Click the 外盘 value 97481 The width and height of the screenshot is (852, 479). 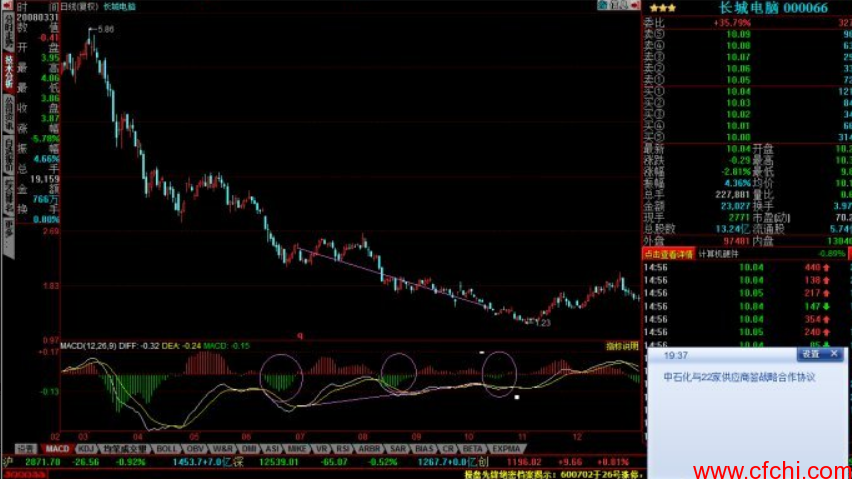pos(736,241)
